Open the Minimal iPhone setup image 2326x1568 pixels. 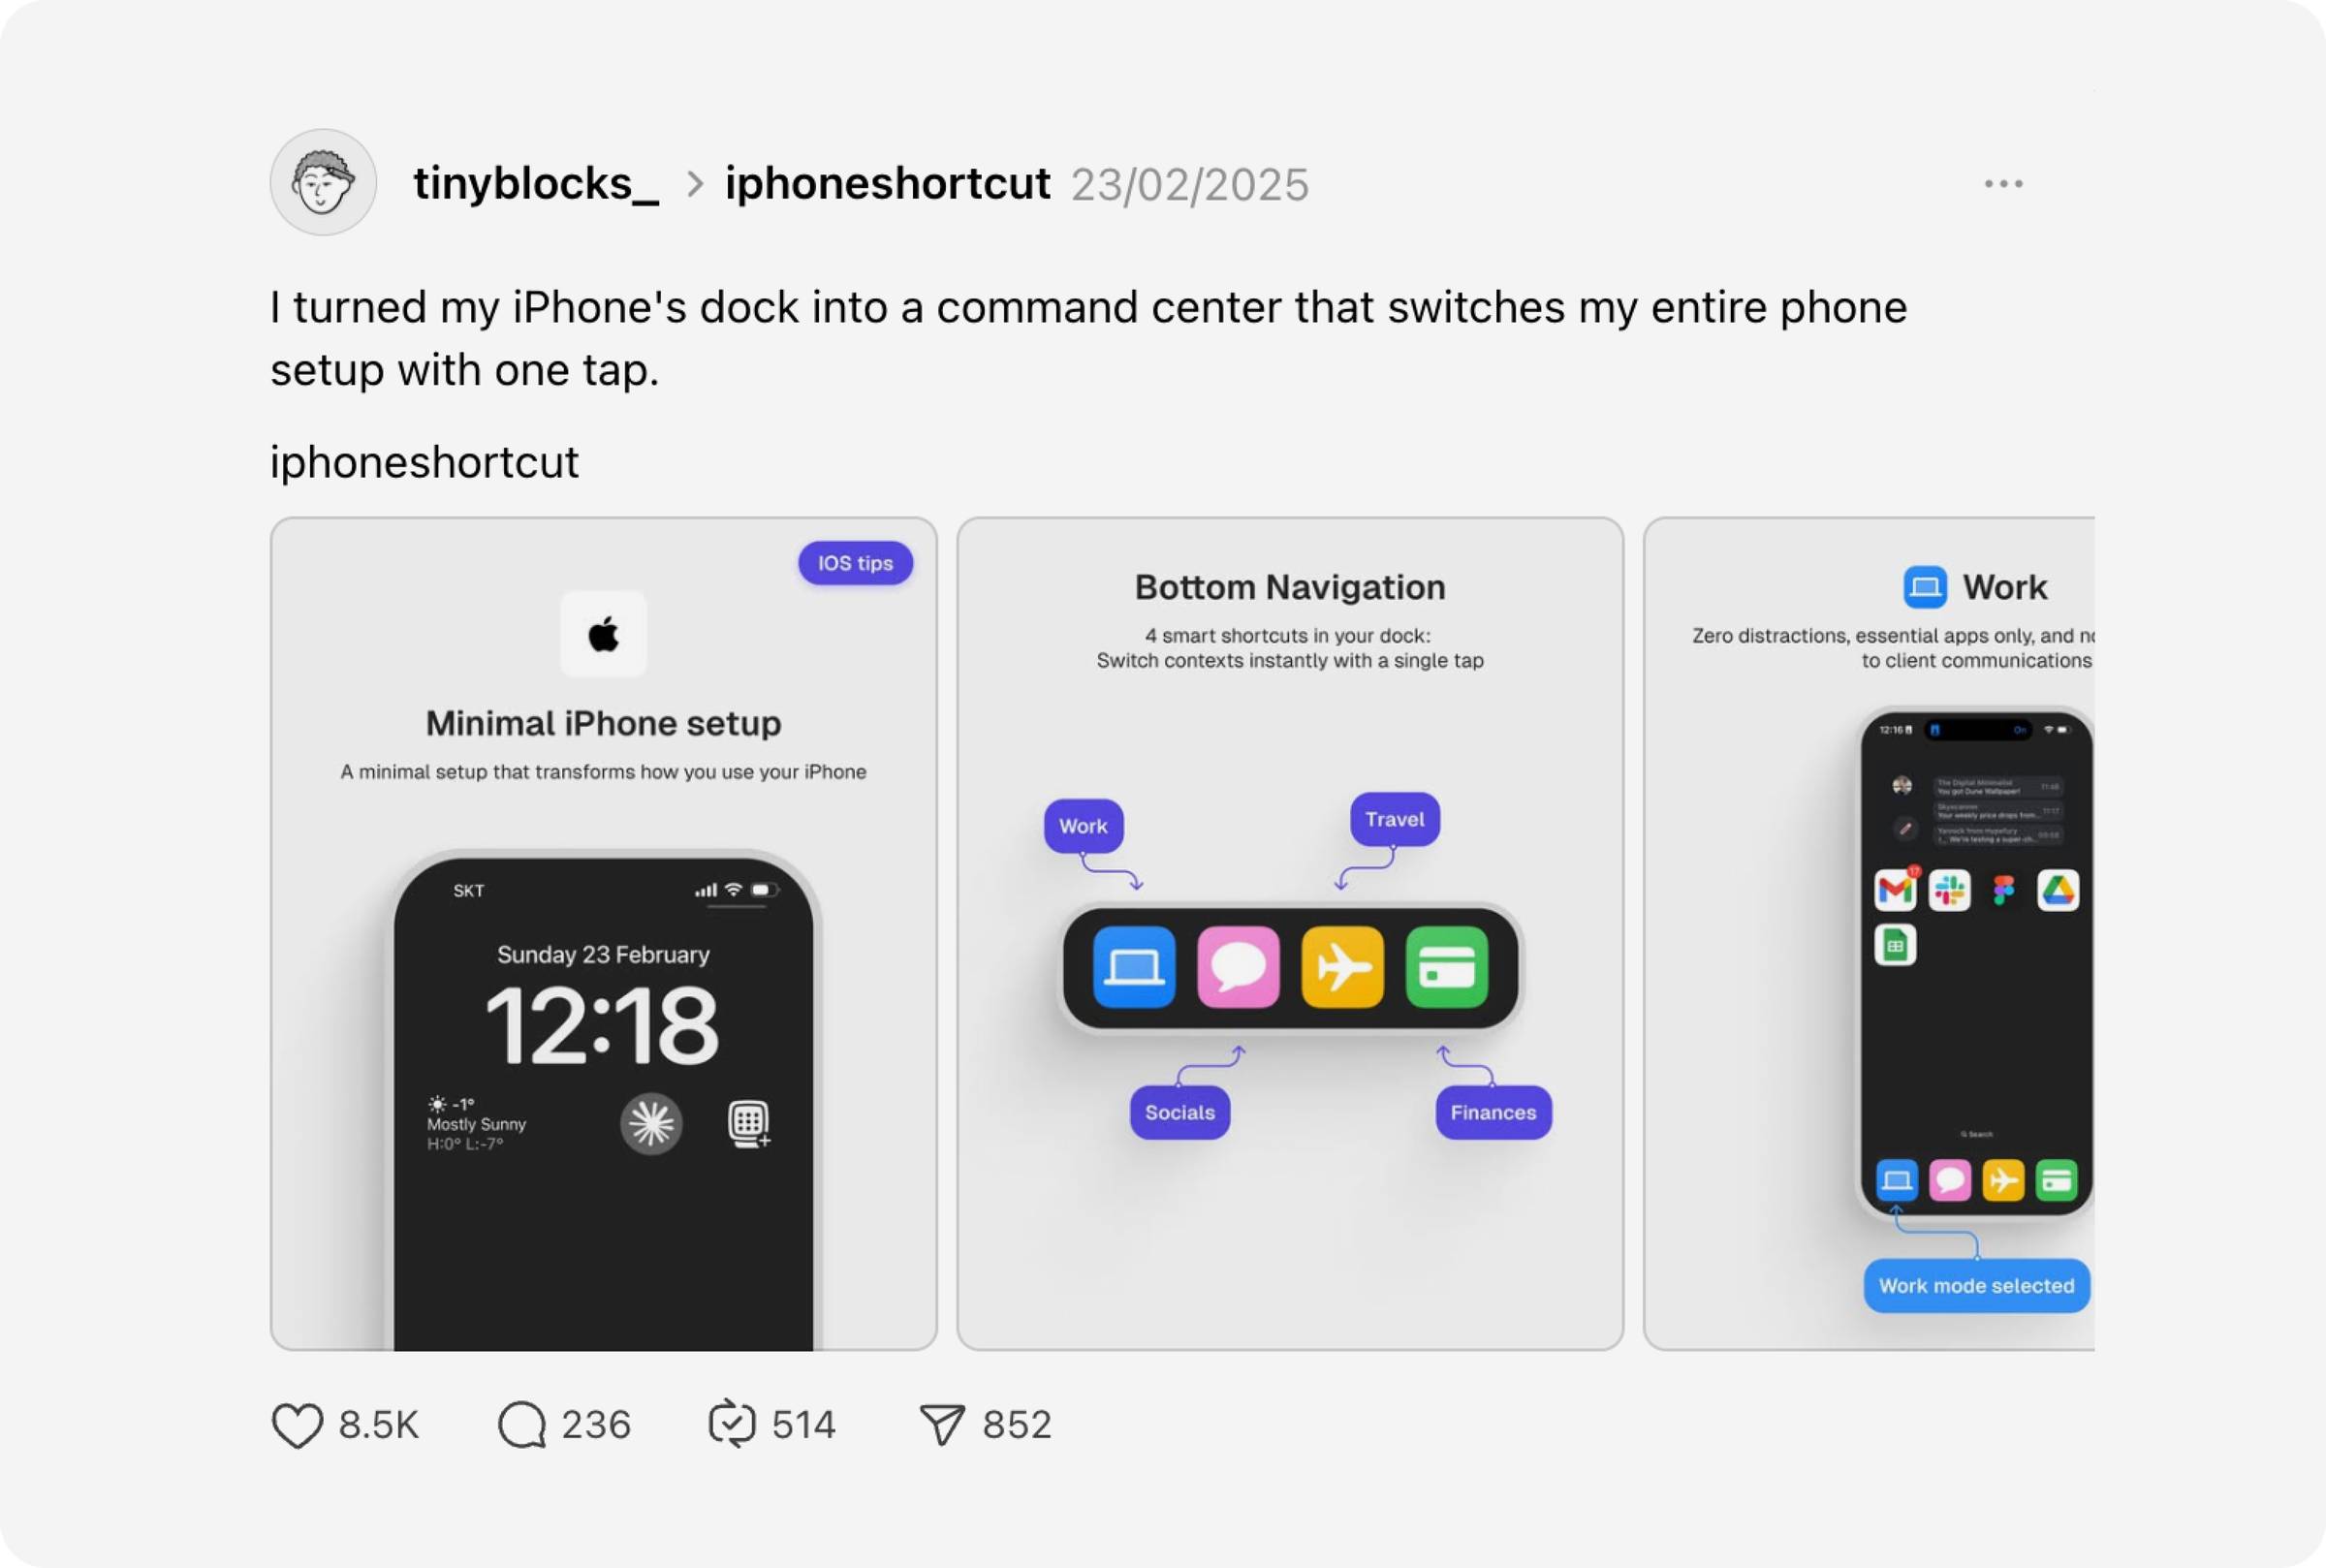pos(604,934)
